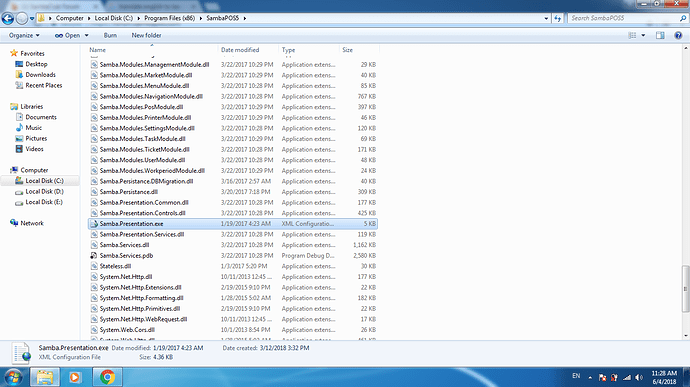The height and width of the screenshot is (387, 690).
Task: Click Windows Explorer taskbar icon
Action: point(44,377)
